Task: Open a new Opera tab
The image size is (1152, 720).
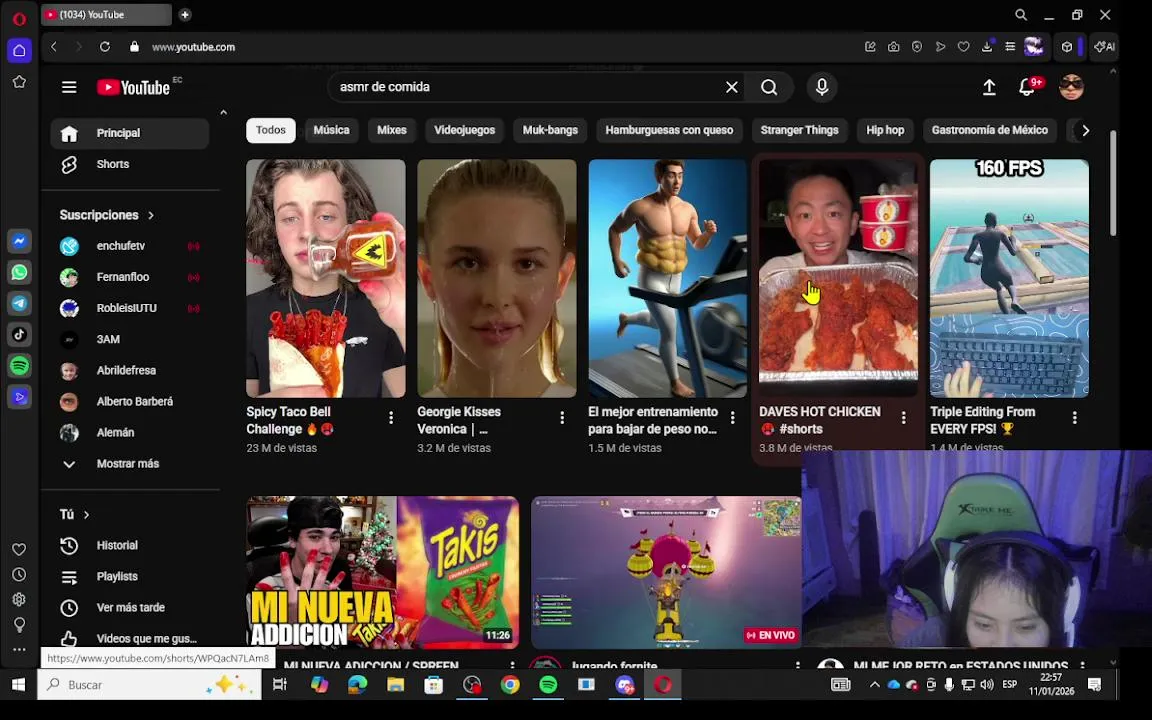Action: click(x=185, y=15)
